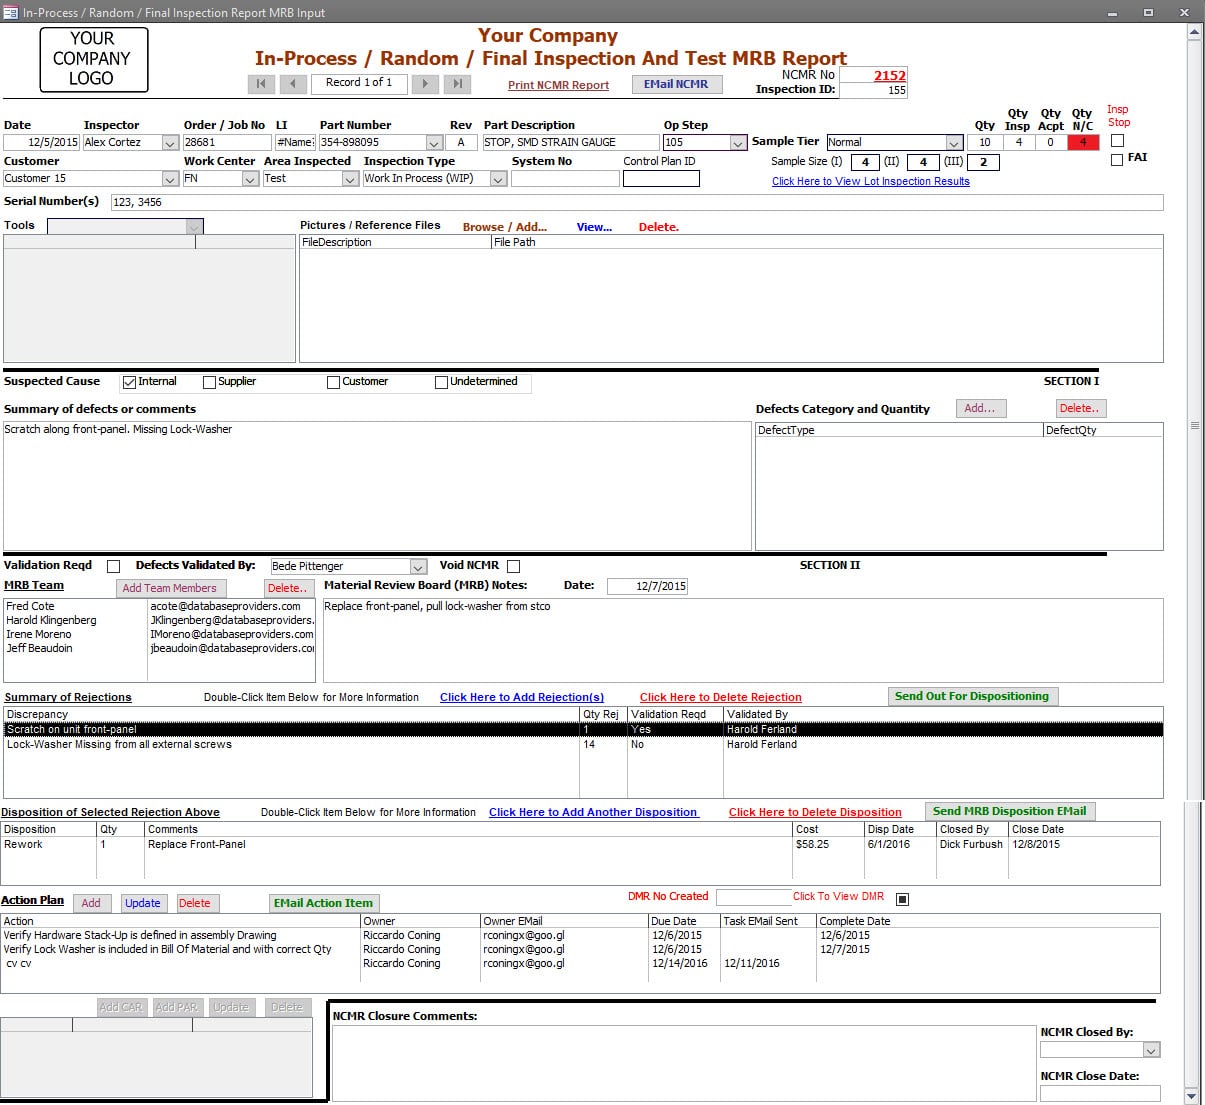This screenshot has width=1205, height=1105.
Task: Expand the Inspection Type dropdown
Action: [x=498, y=179]
